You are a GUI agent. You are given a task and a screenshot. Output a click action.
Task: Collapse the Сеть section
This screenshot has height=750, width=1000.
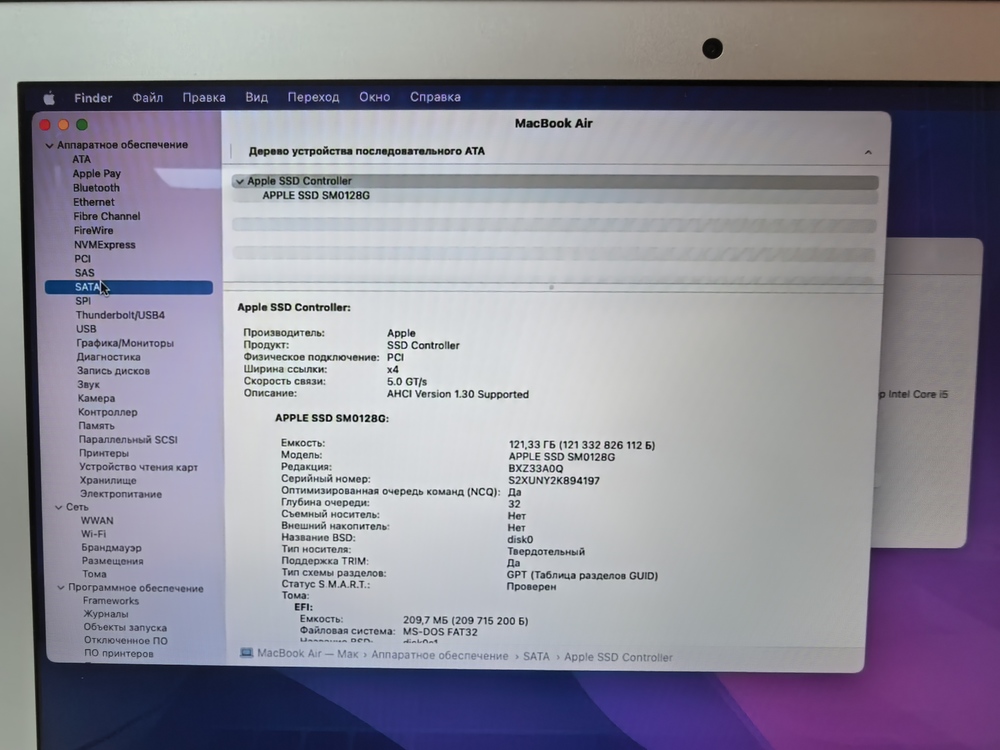(x=59, y=507)
